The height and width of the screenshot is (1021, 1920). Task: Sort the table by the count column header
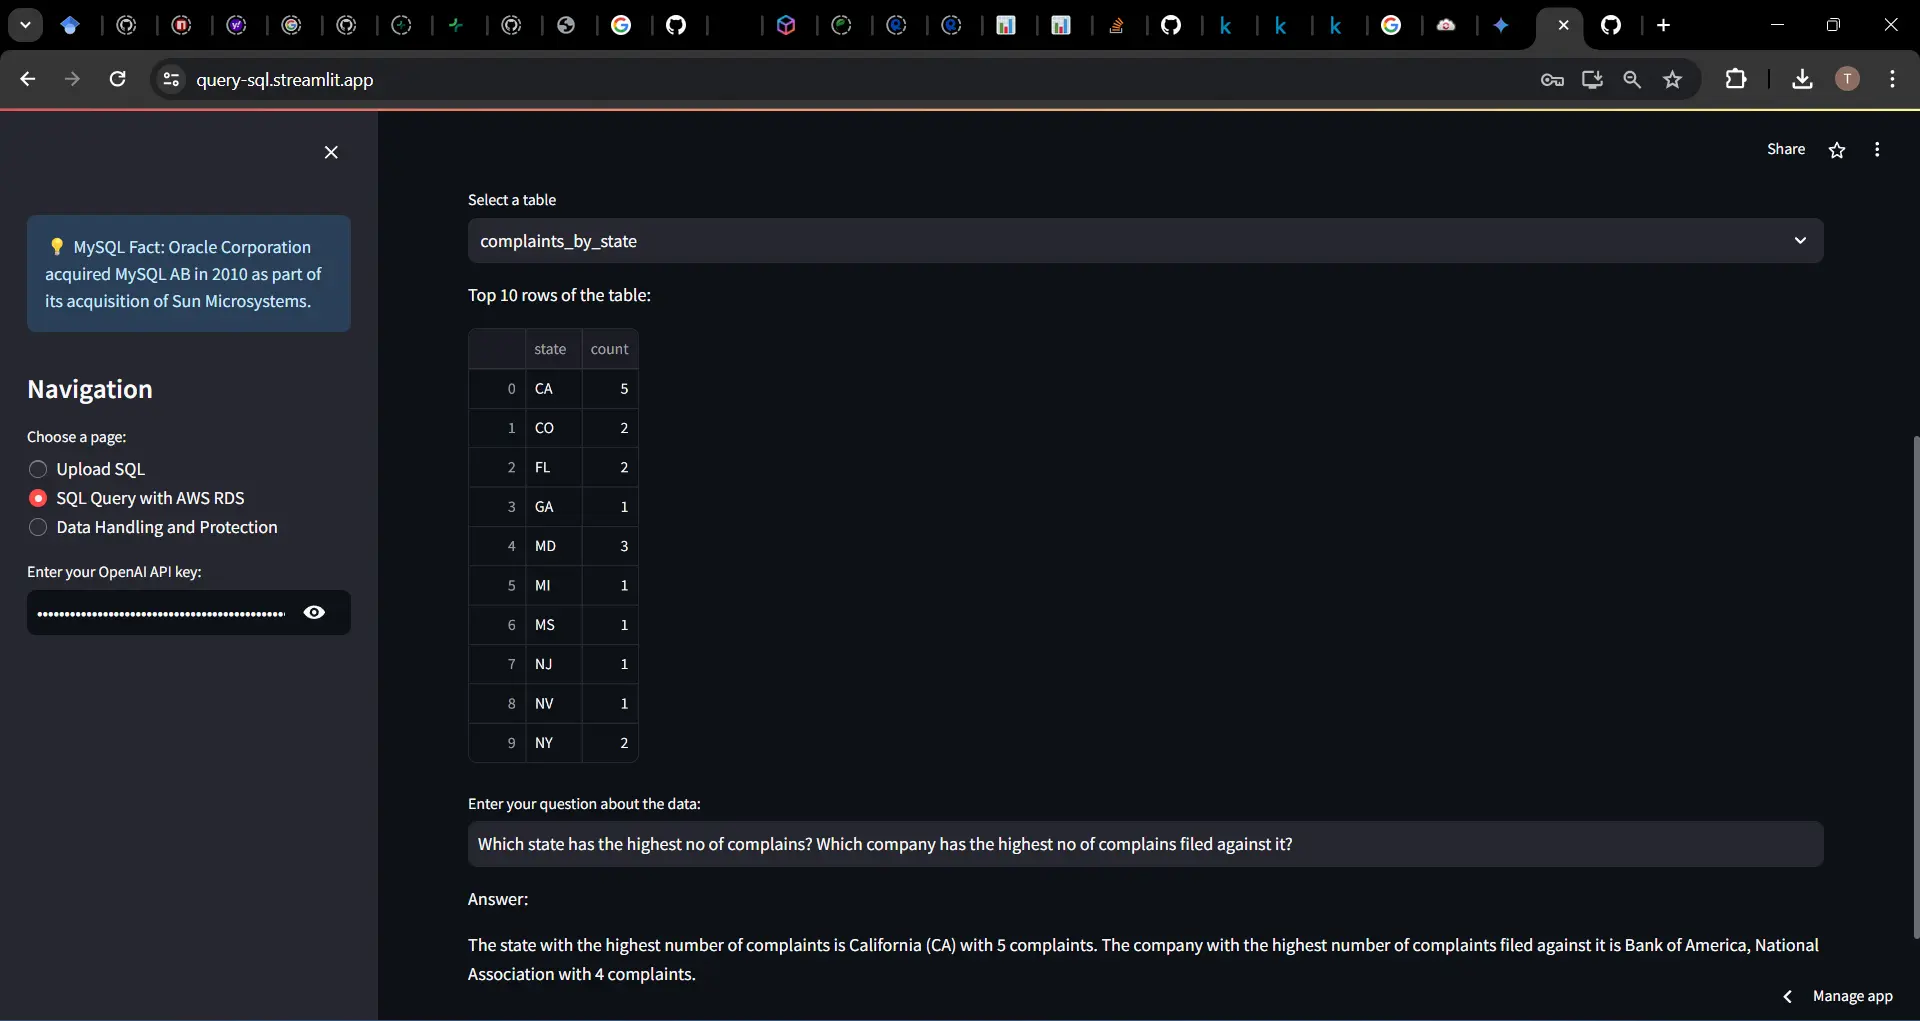(x=610, y=349)
